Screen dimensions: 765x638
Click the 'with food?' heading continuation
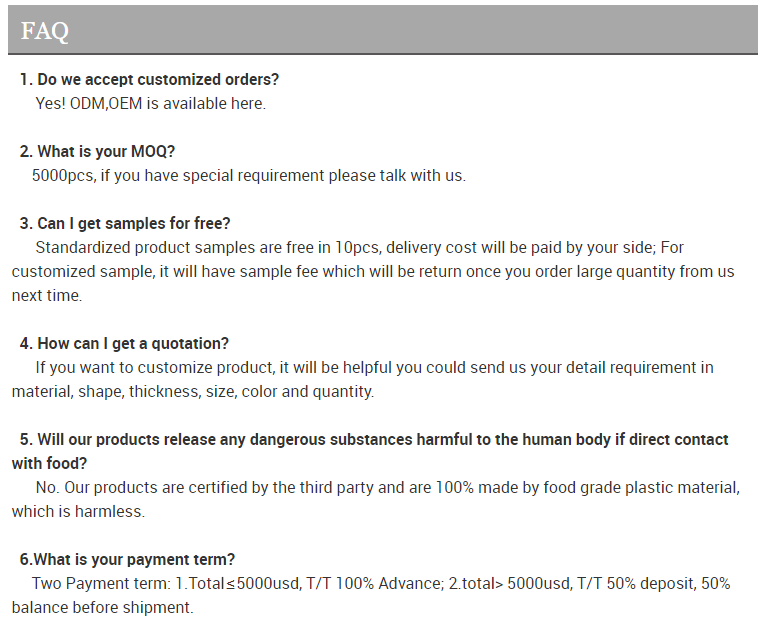(49, 463)
